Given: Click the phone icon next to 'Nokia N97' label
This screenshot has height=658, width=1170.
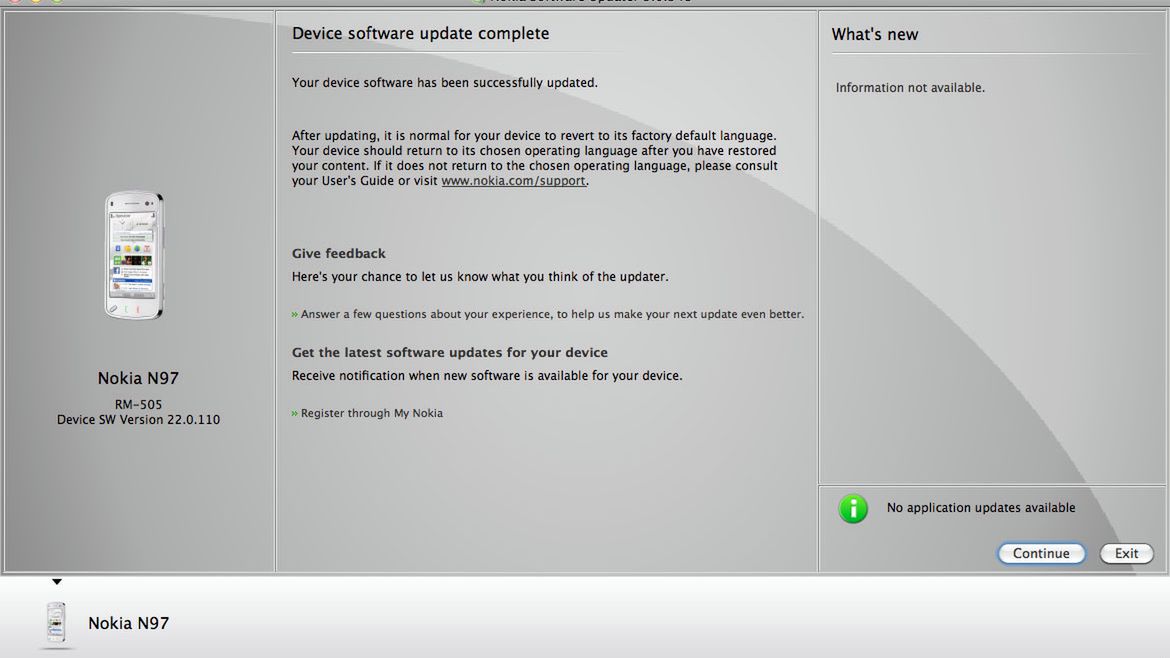Looking at the screenshot, I should [x=56, y=622].
